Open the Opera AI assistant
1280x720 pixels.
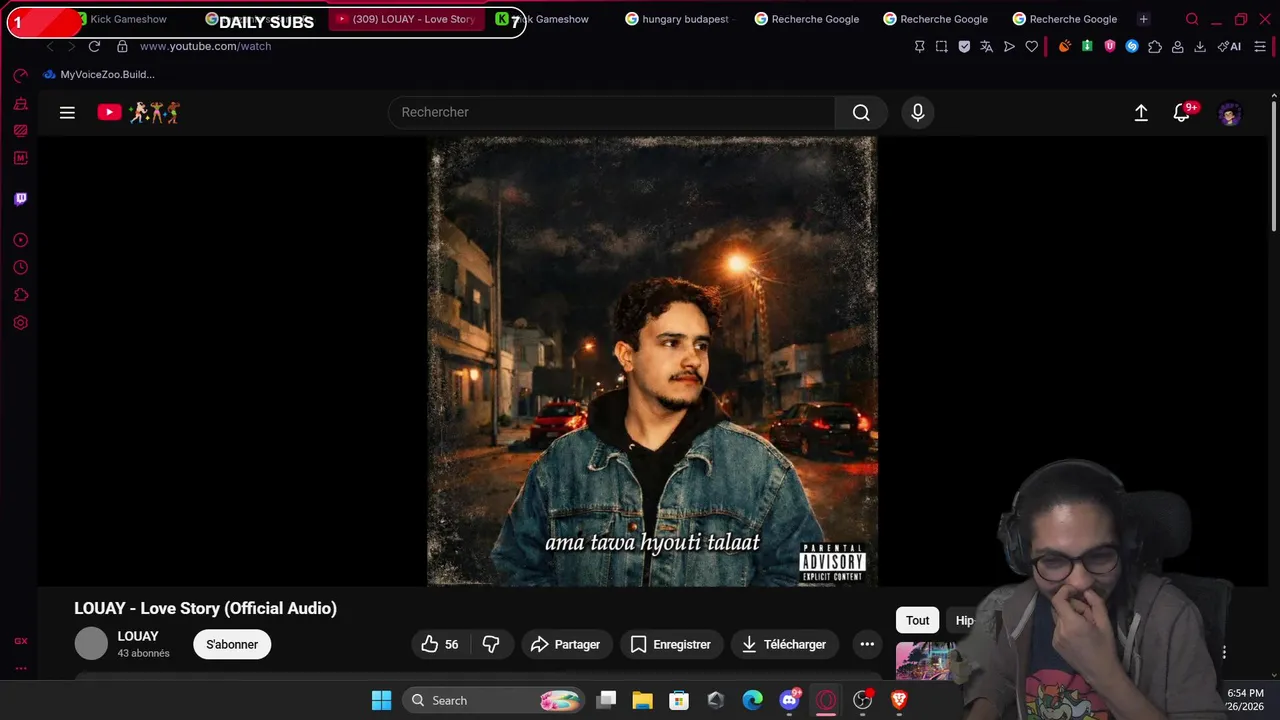click(1229, 46)
